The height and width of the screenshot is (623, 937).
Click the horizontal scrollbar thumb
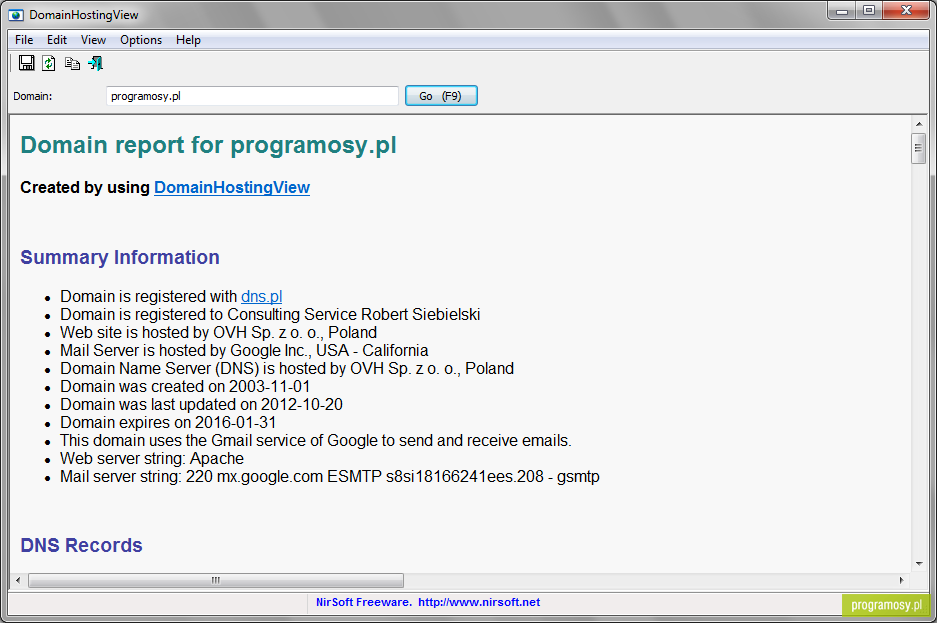click(216, 580)
